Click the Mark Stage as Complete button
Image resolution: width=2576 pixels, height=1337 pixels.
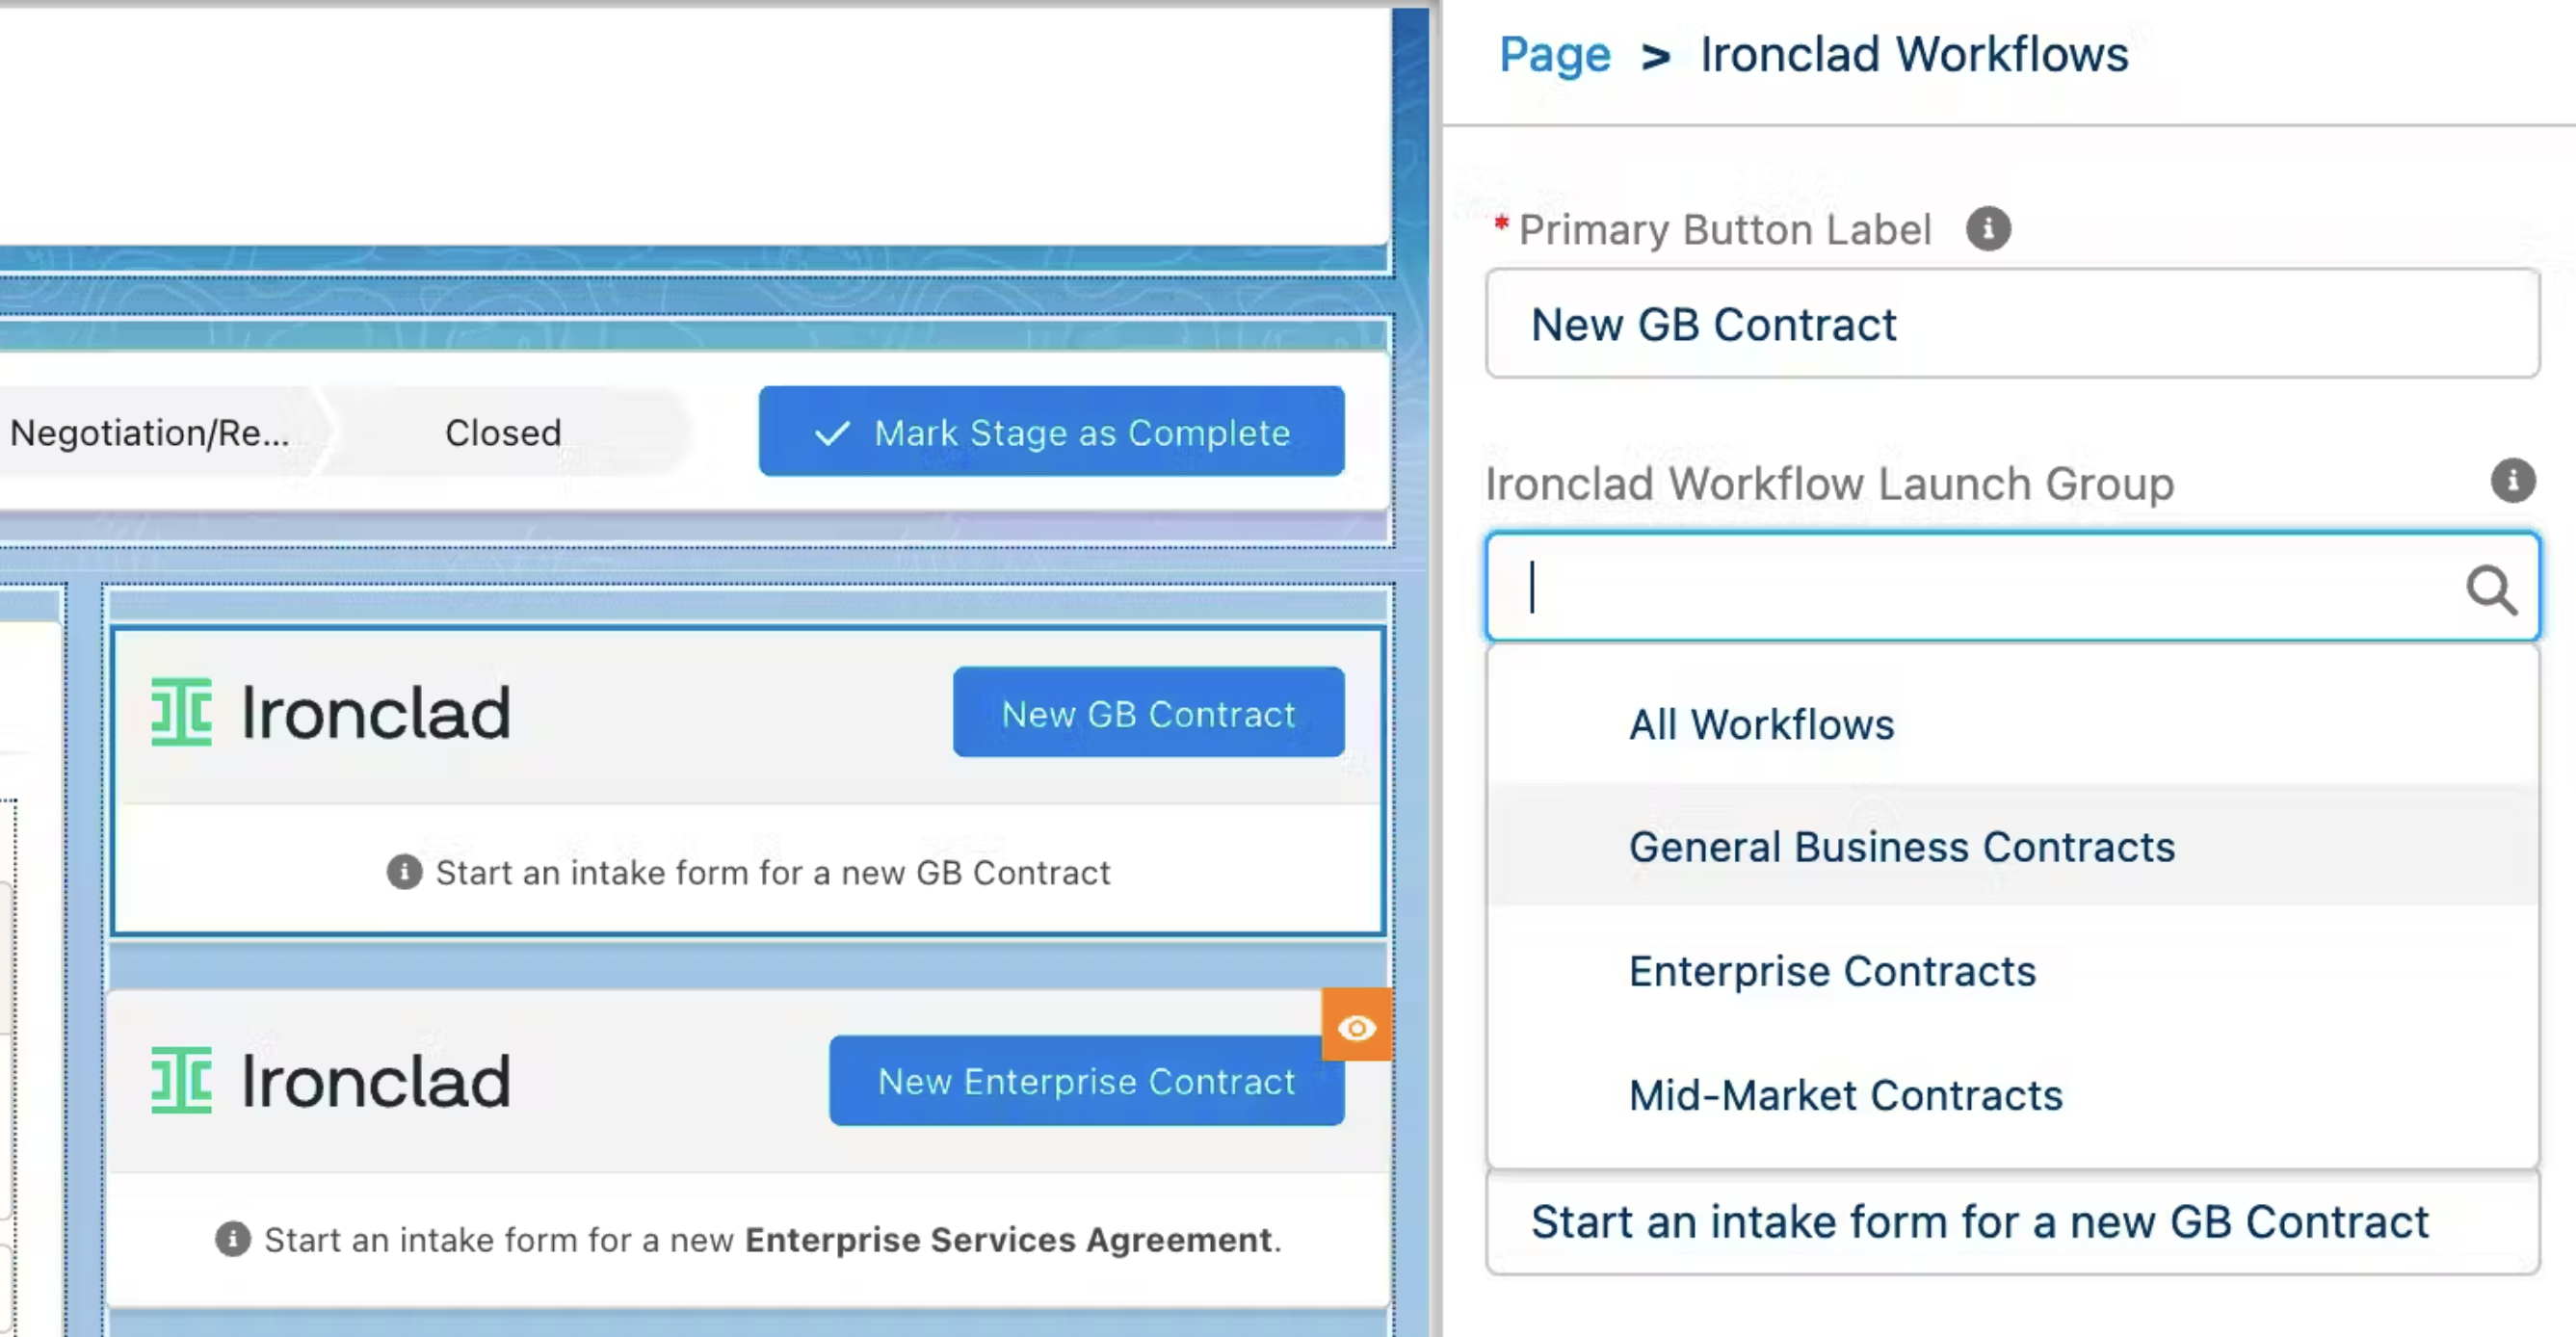pos(1051,431)
